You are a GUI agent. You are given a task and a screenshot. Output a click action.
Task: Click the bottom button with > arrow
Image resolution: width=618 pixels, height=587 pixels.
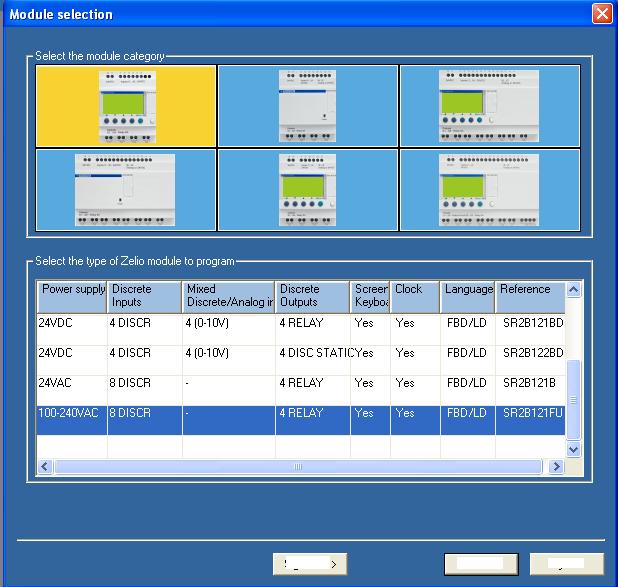pos(310,564)
